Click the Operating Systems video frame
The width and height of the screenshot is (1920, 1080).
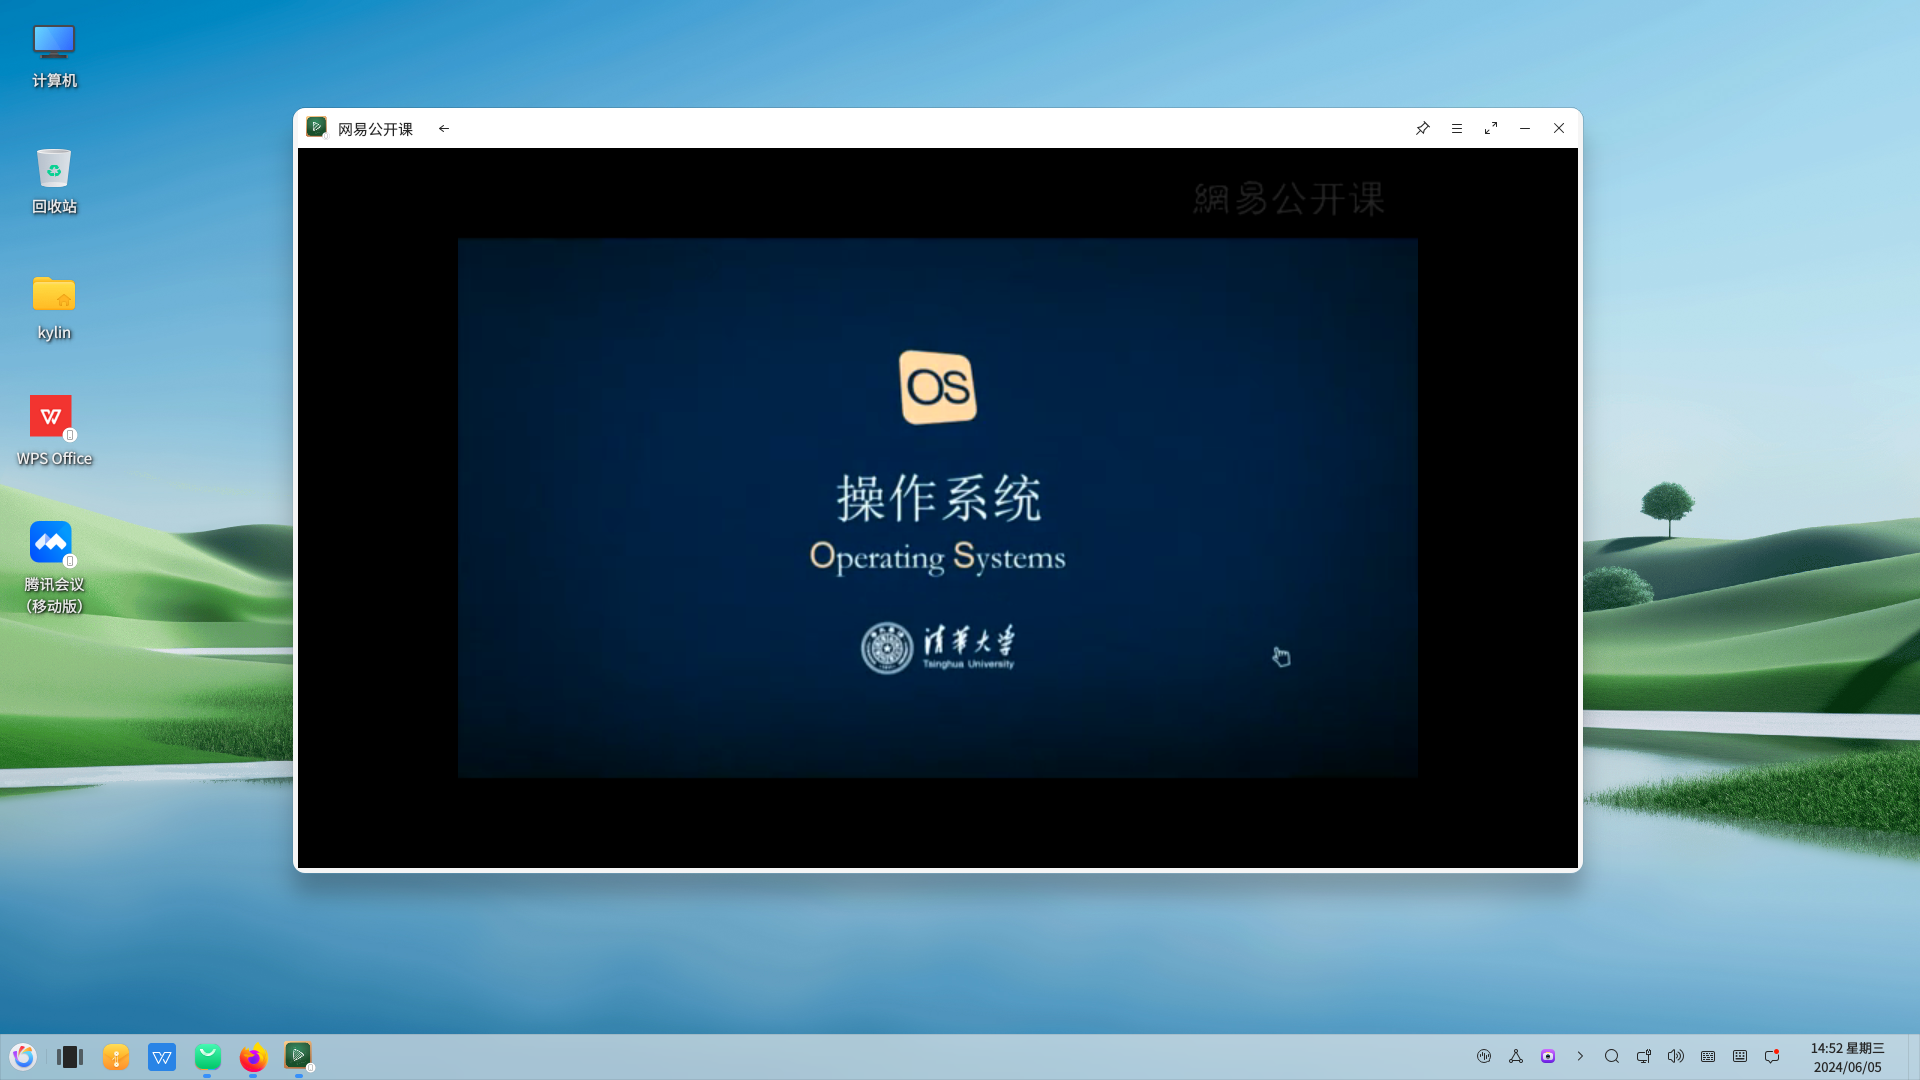[937, 507]
